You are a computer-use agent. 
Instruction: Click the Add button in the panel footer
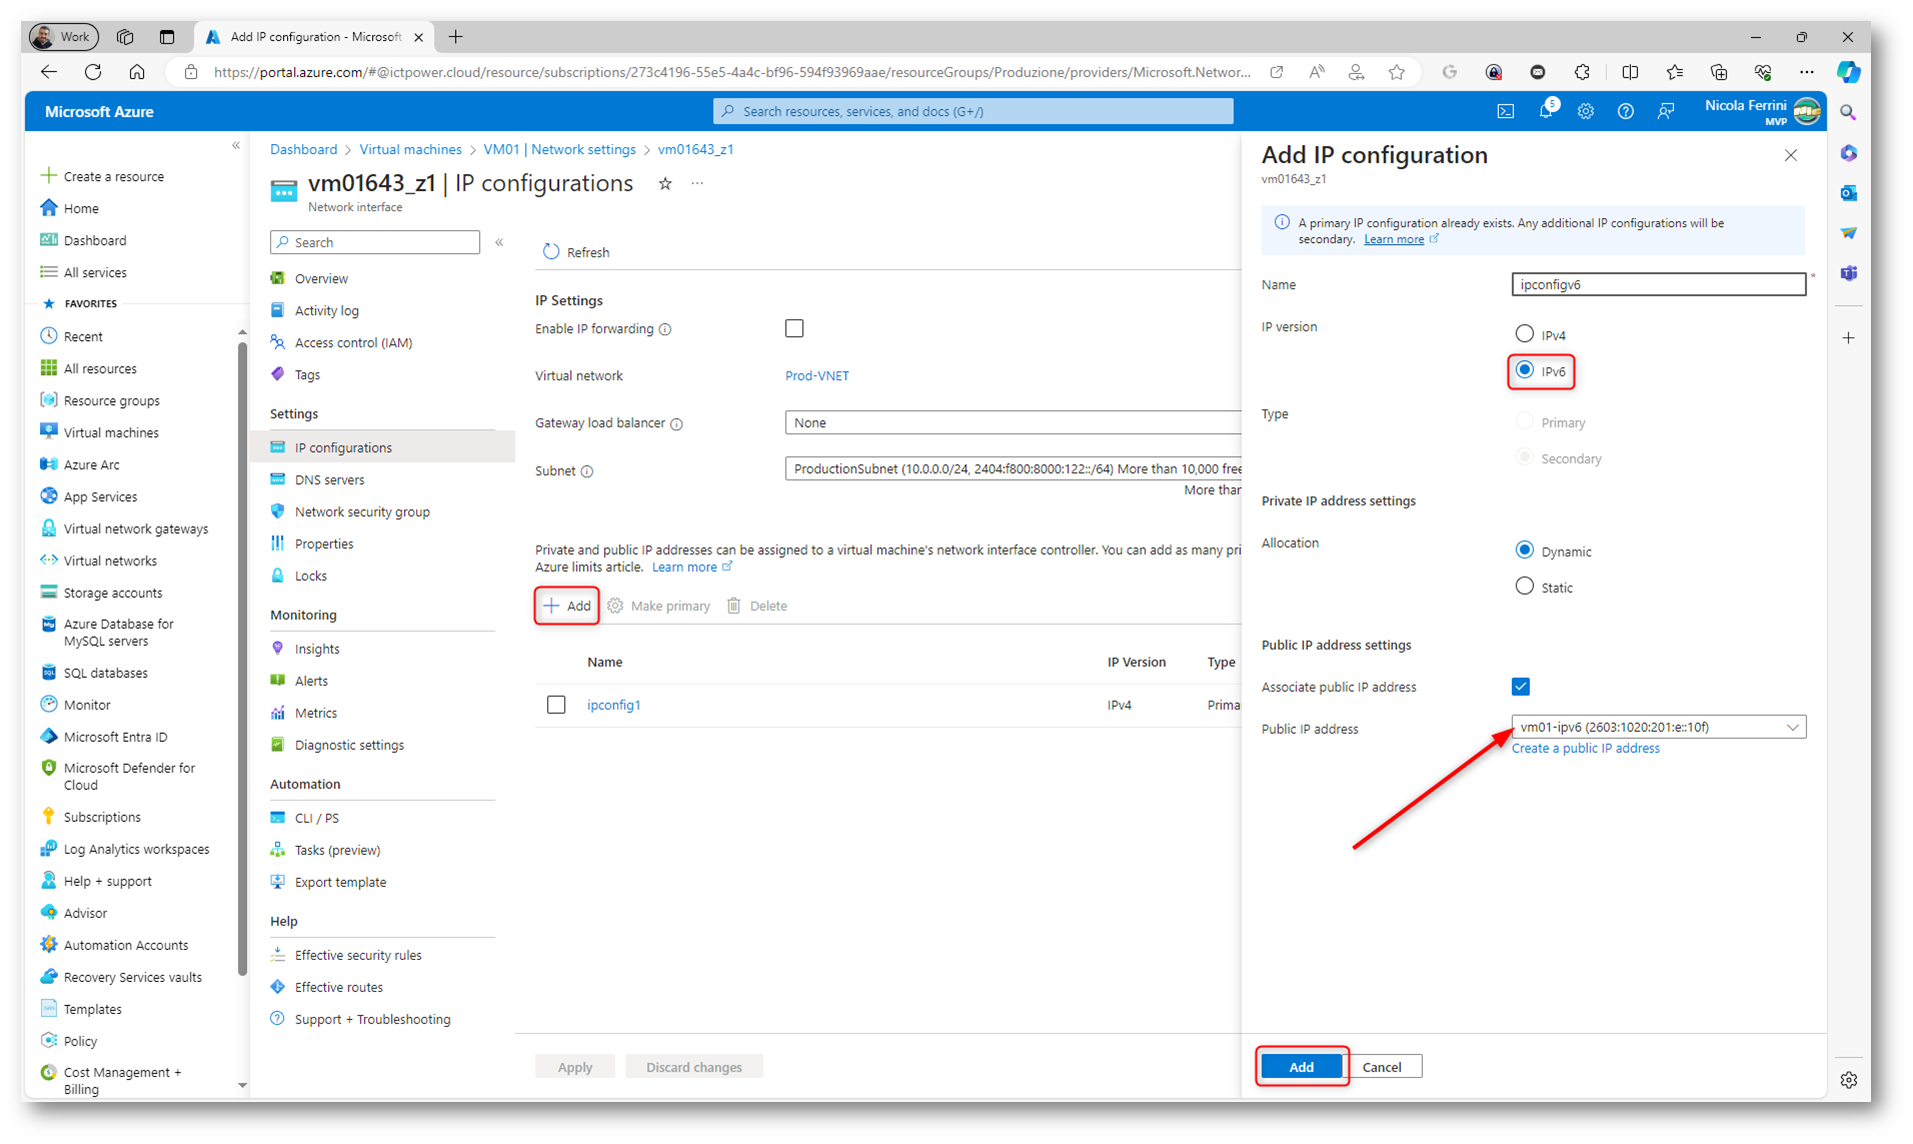(1300, 1067)
